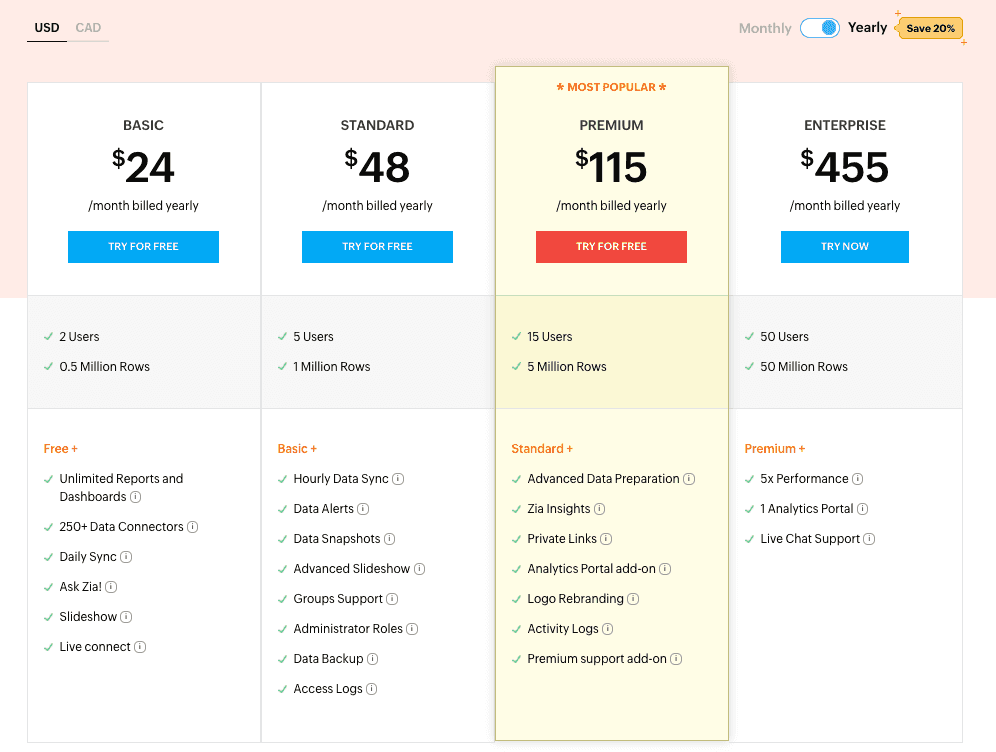
Task: Click the MOST POPULAR banner text
Action: [x=611, y=87]
